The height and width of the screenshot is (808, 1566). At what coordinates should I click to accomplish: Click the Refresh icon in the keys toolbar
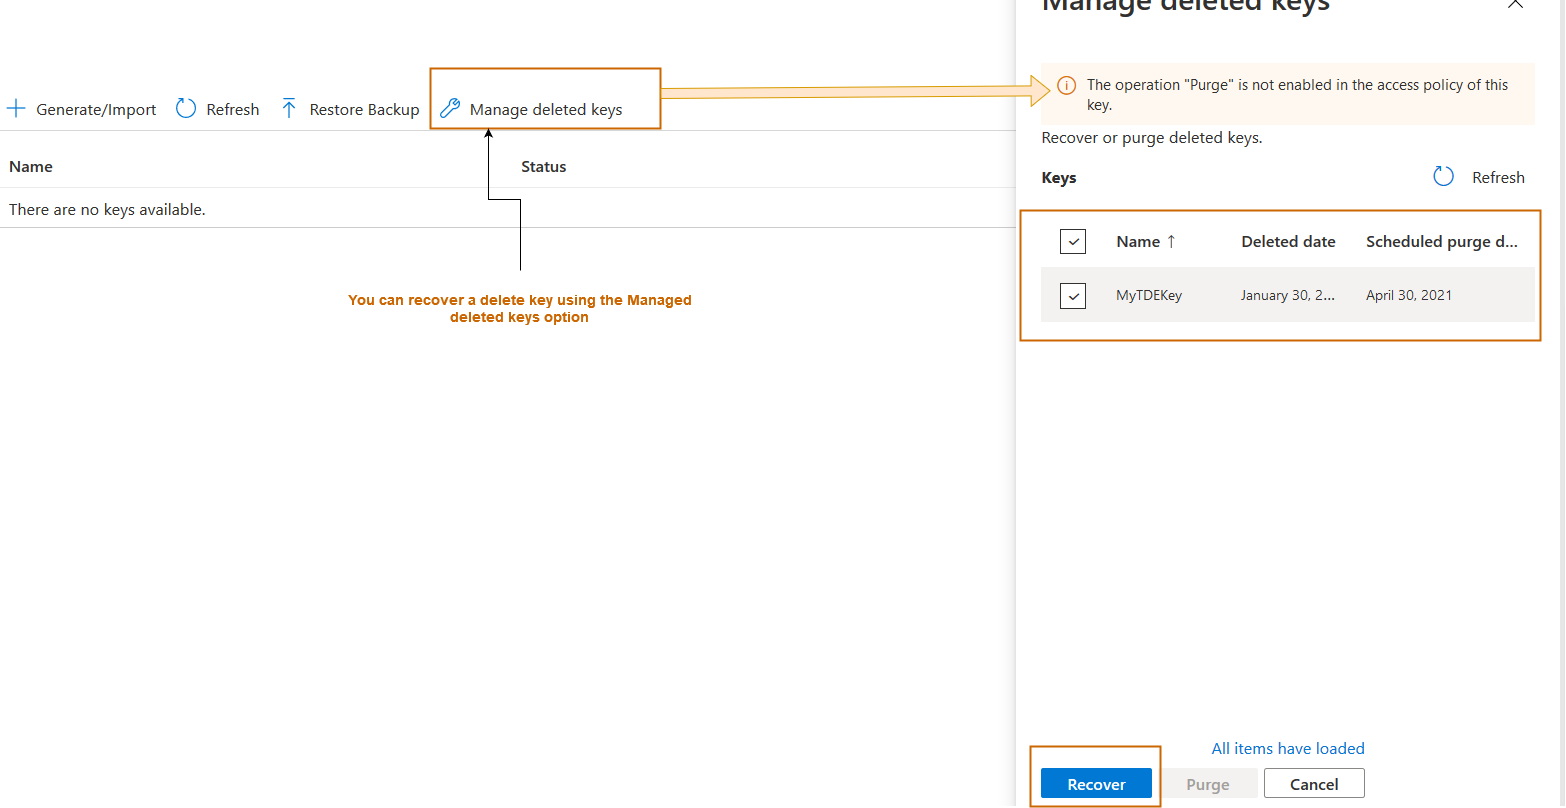point(186,109)
